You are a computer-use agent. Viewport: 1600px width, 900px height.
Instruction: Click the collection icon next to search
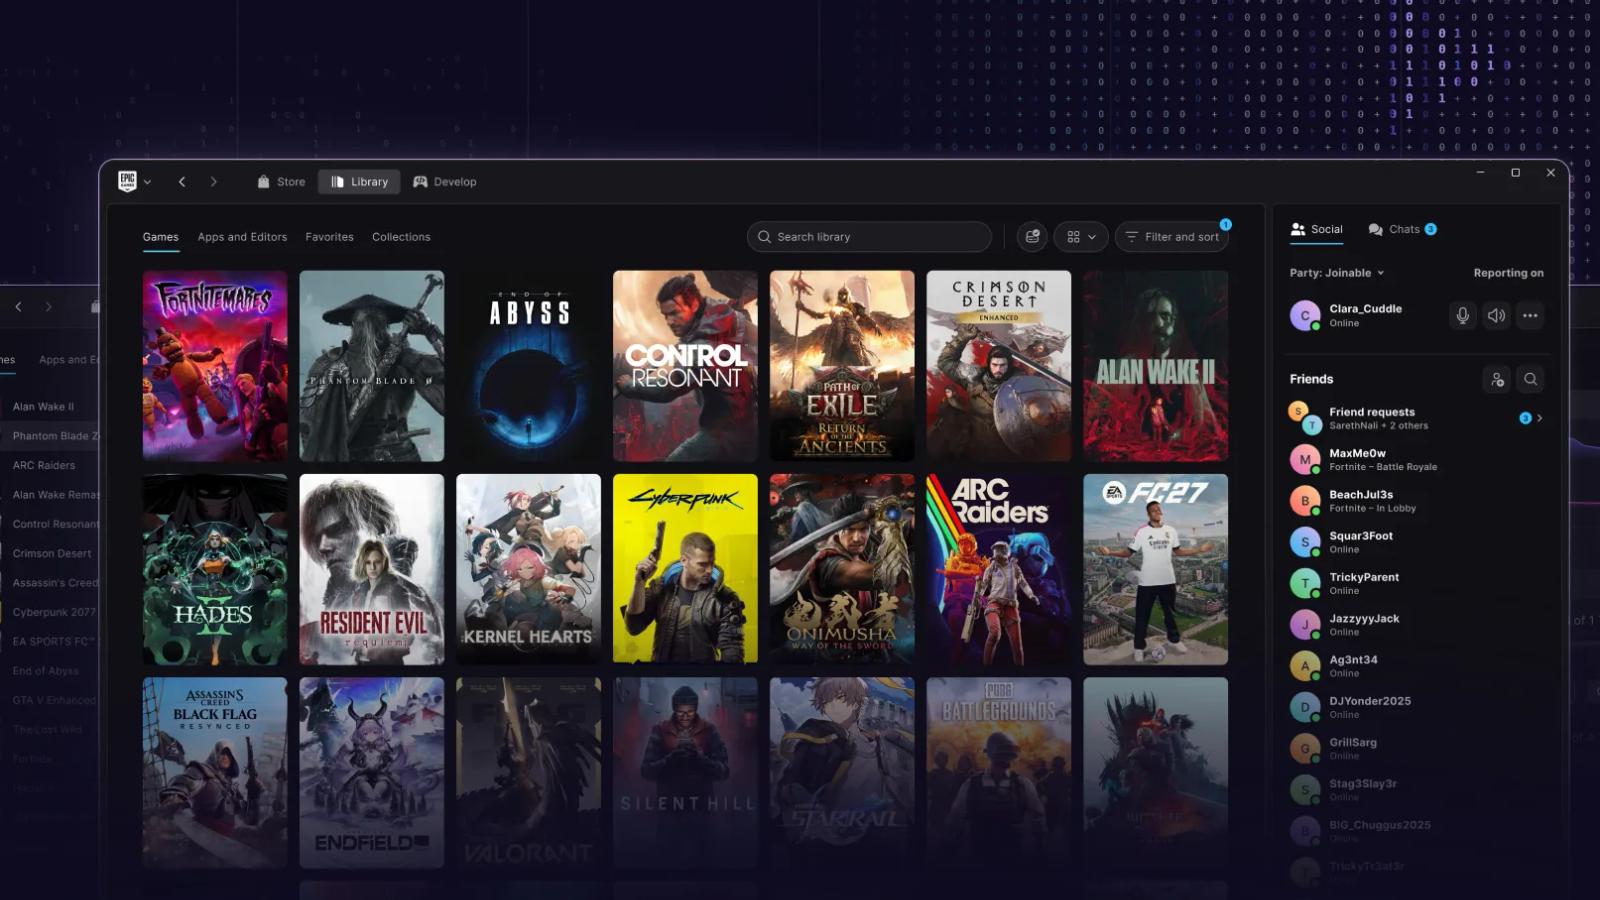click(x=1033, y=237)
